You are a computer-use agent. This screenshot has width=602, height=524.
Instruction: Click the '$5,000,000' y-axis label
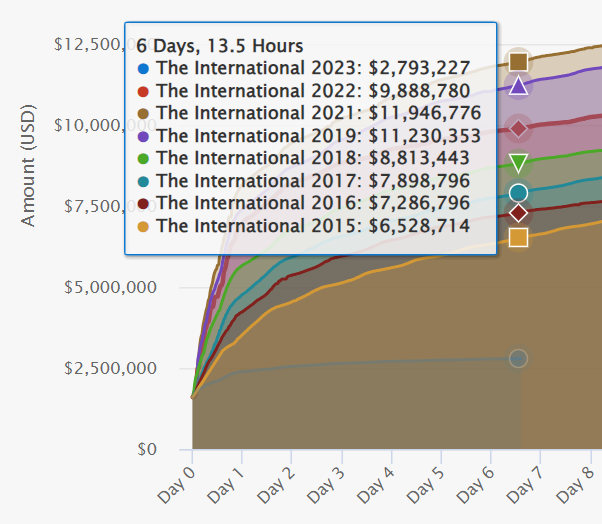110,287
